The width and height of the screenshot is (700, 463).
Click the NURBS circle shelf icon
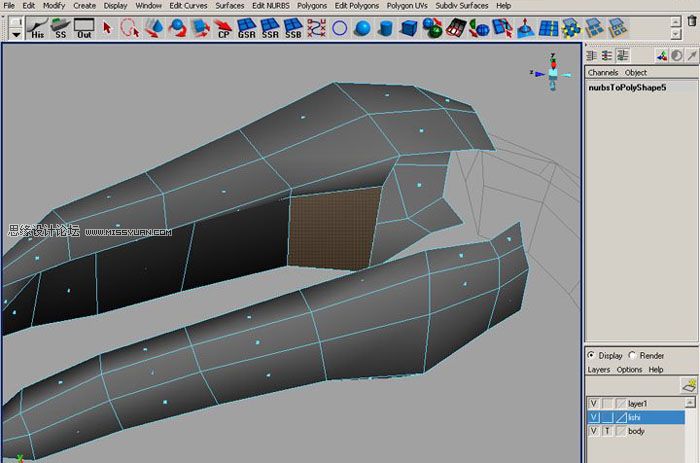click(x=340, y=27)
